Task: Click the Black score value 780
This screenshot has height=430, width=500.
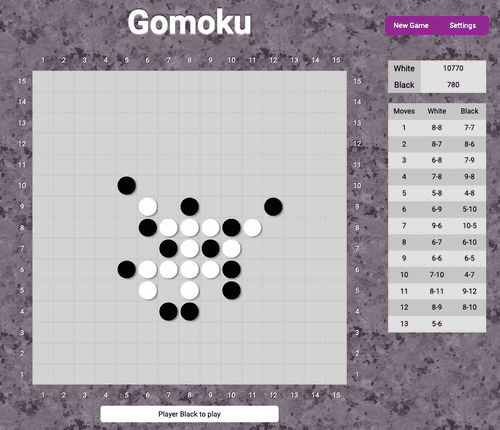Action: point(453,85)
